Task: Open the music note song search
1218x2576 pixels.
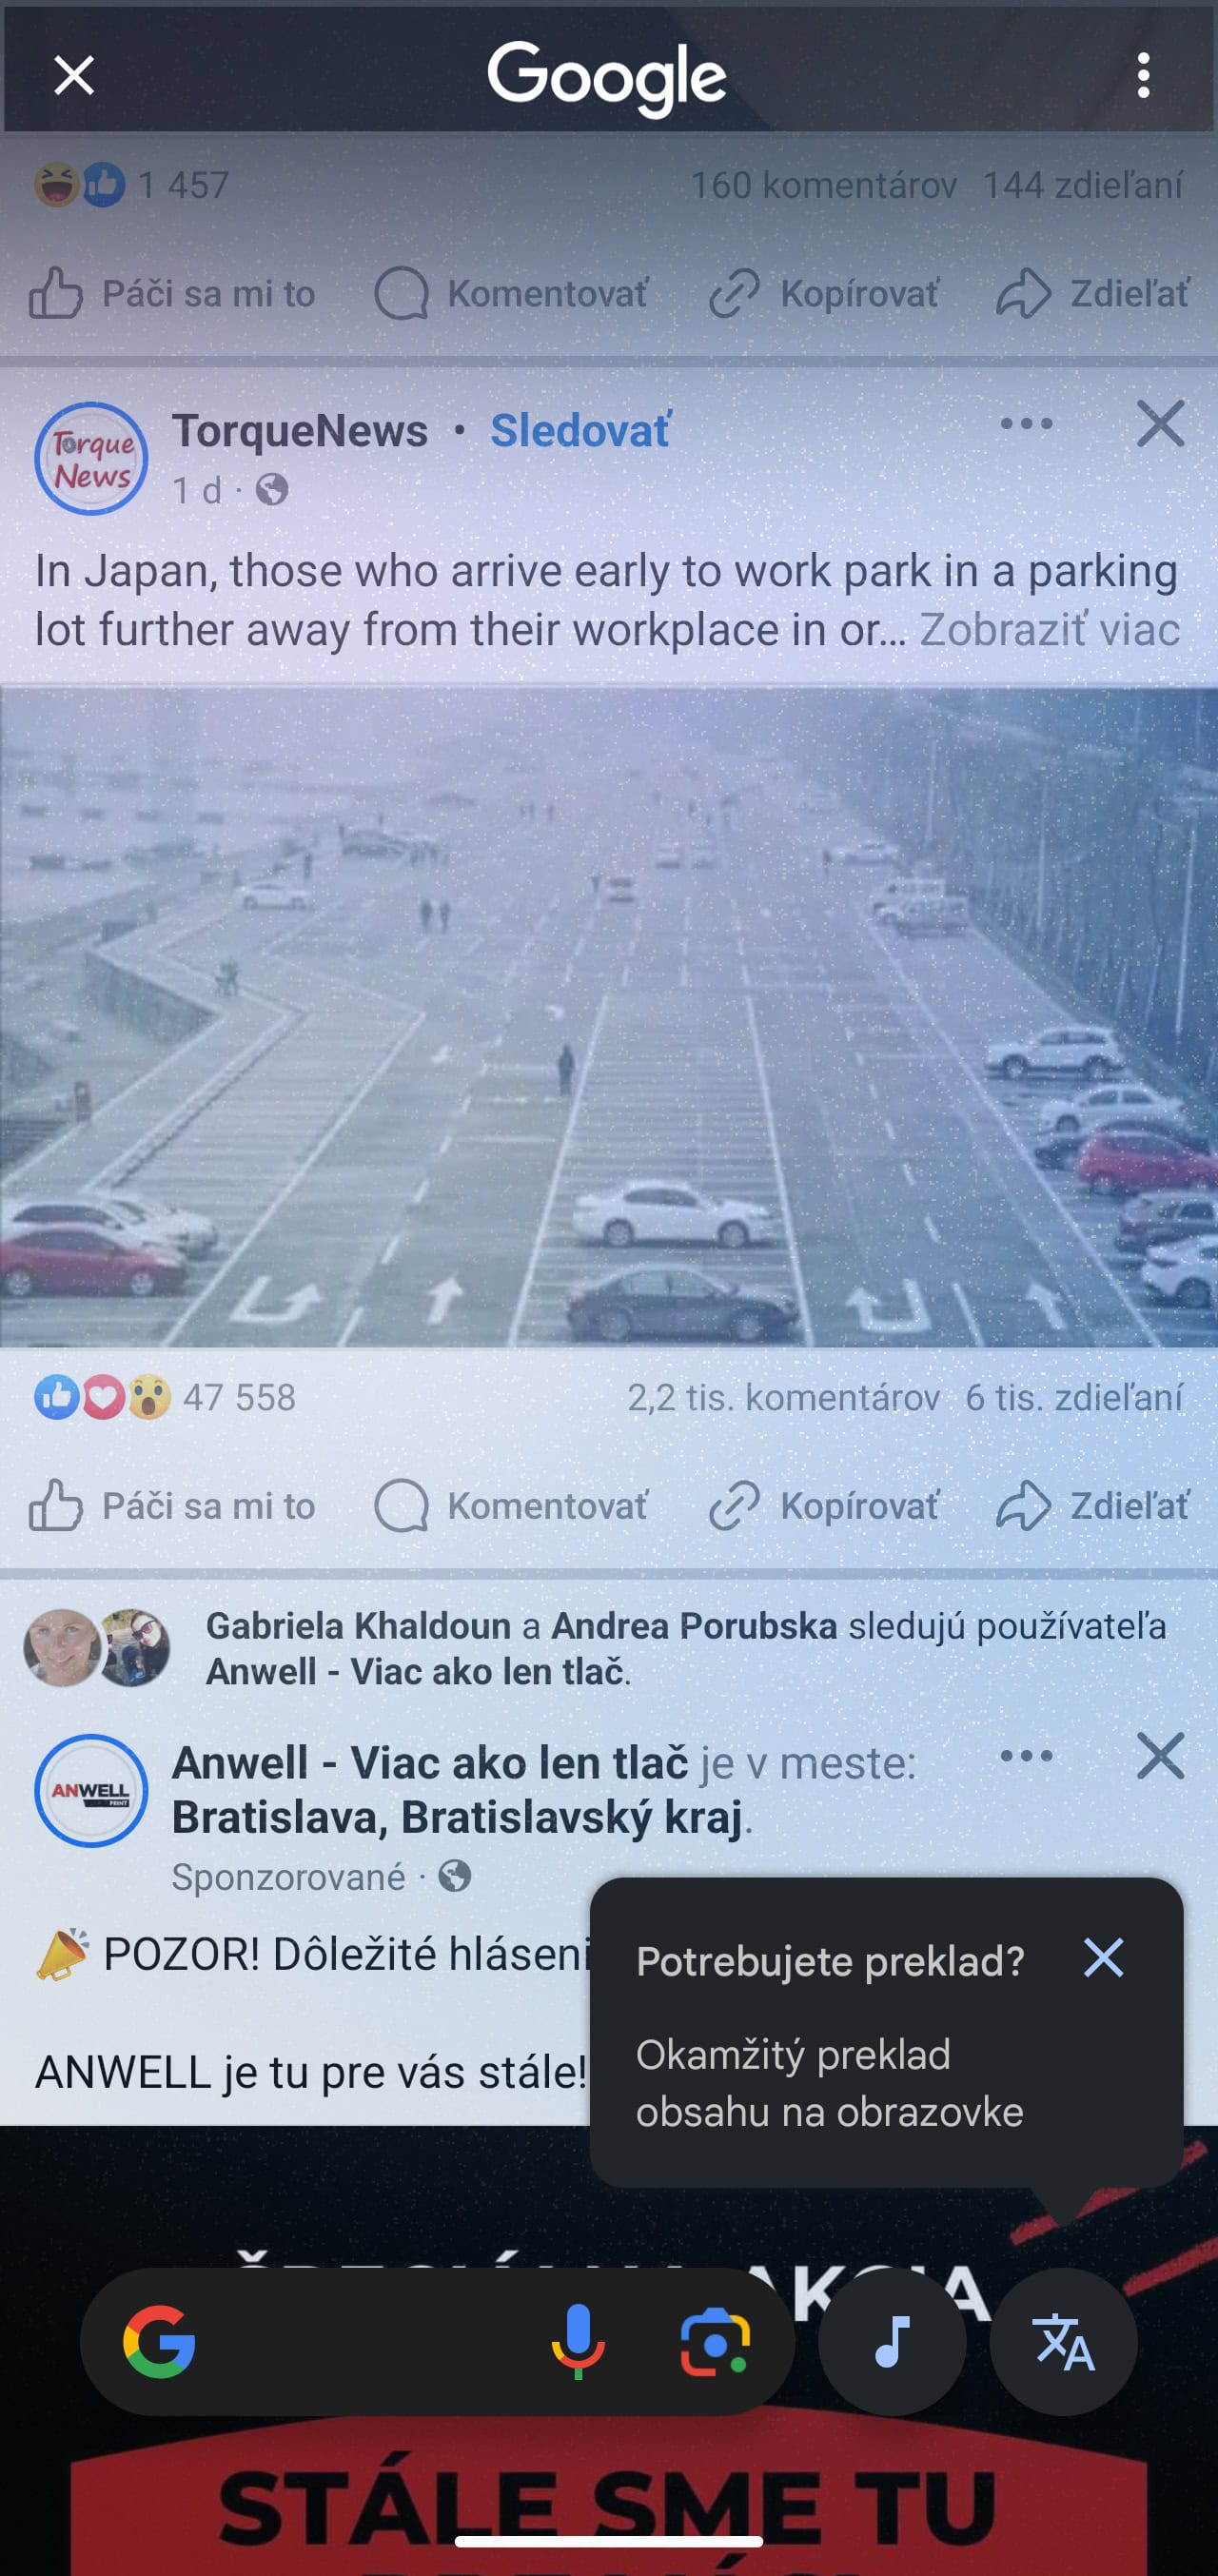Action: pyautogui.click(x=892, y=2341)
